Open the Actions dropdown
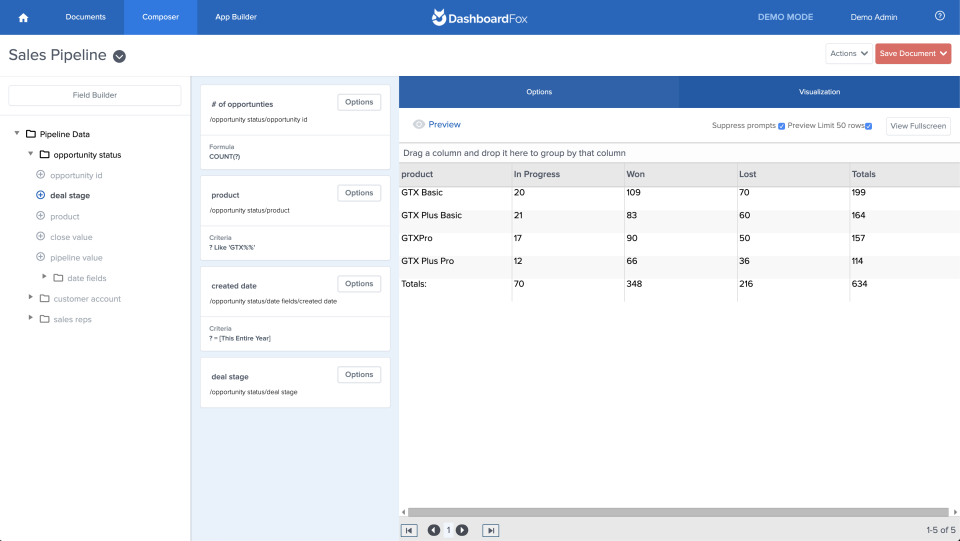 (x=848, y=54)
